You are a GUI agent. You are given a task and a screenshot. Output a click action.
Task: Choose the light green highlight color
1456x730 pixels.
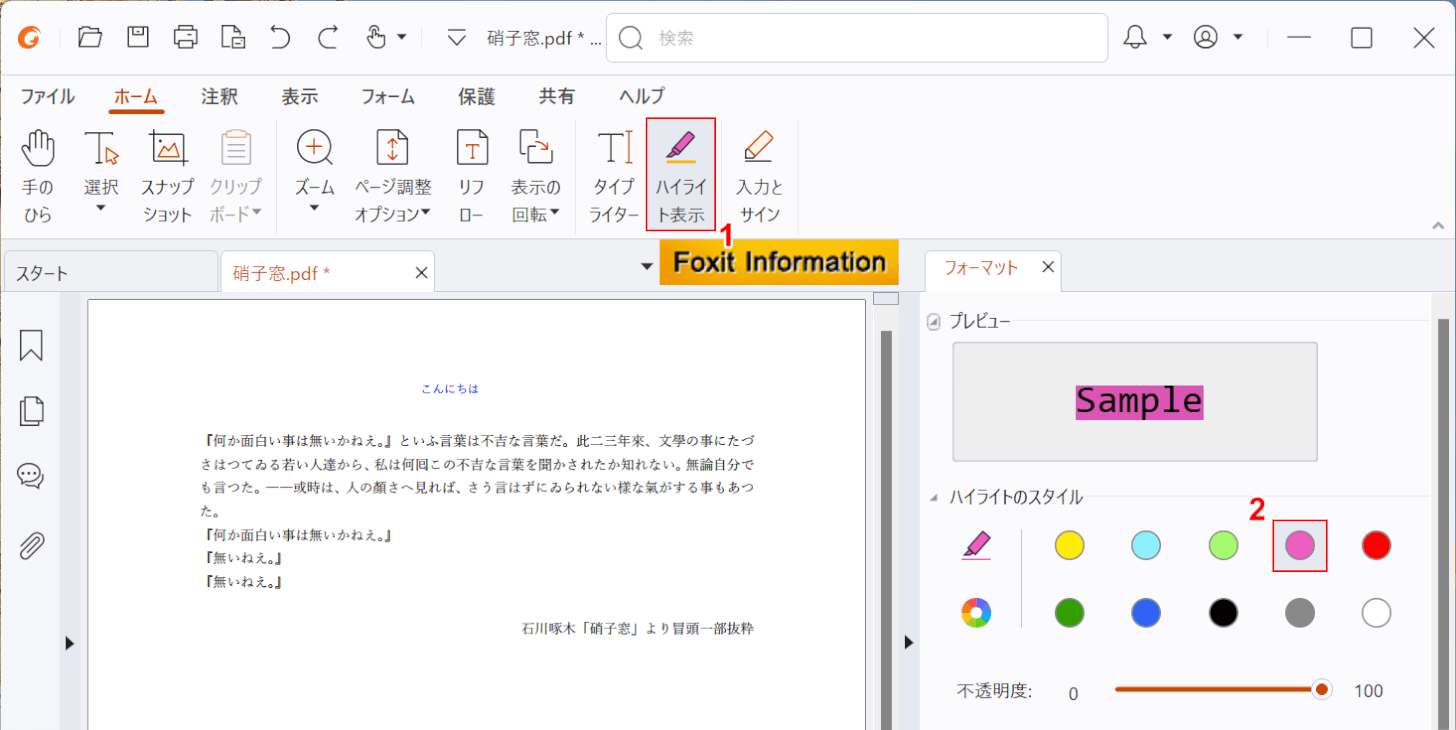tap(1223, 545)
